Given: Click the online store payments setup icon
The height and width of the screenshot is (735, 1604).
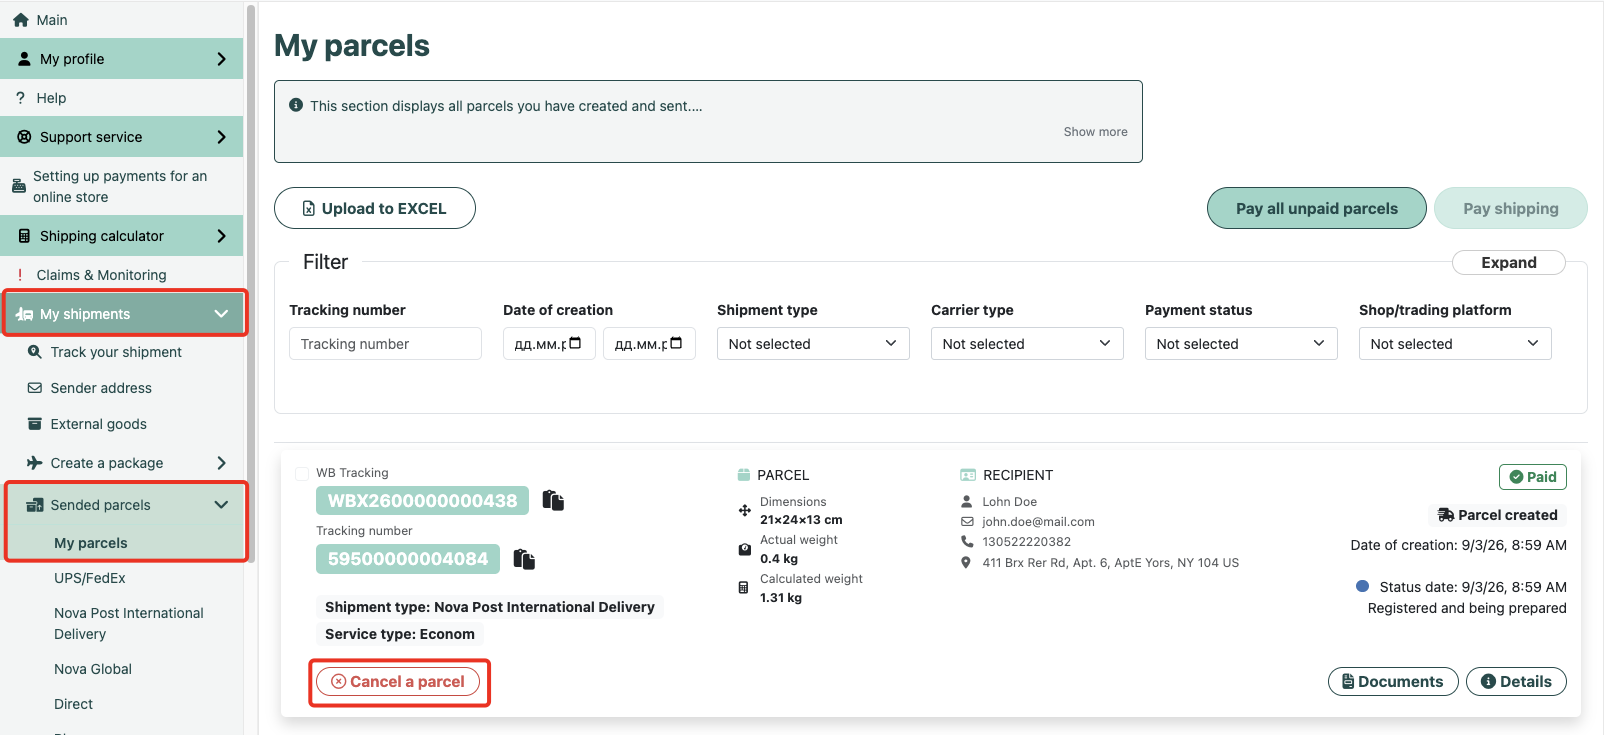Looking at the screenshot, I should [x=19, y=186].
